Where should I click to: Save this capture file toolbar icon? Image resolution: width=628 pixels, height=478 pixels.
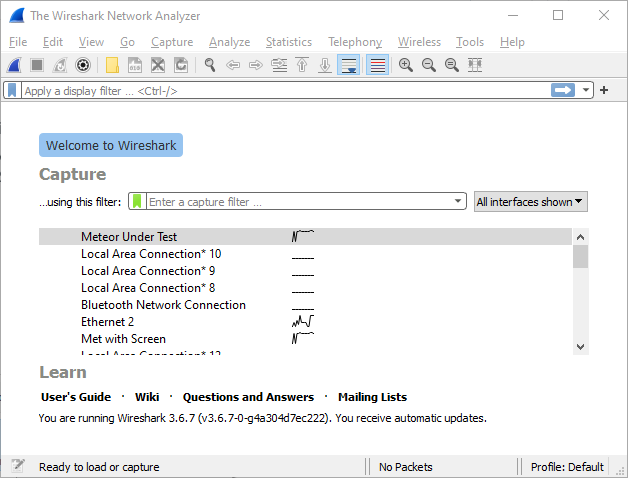pyautogui.click(x=135, y=65)
